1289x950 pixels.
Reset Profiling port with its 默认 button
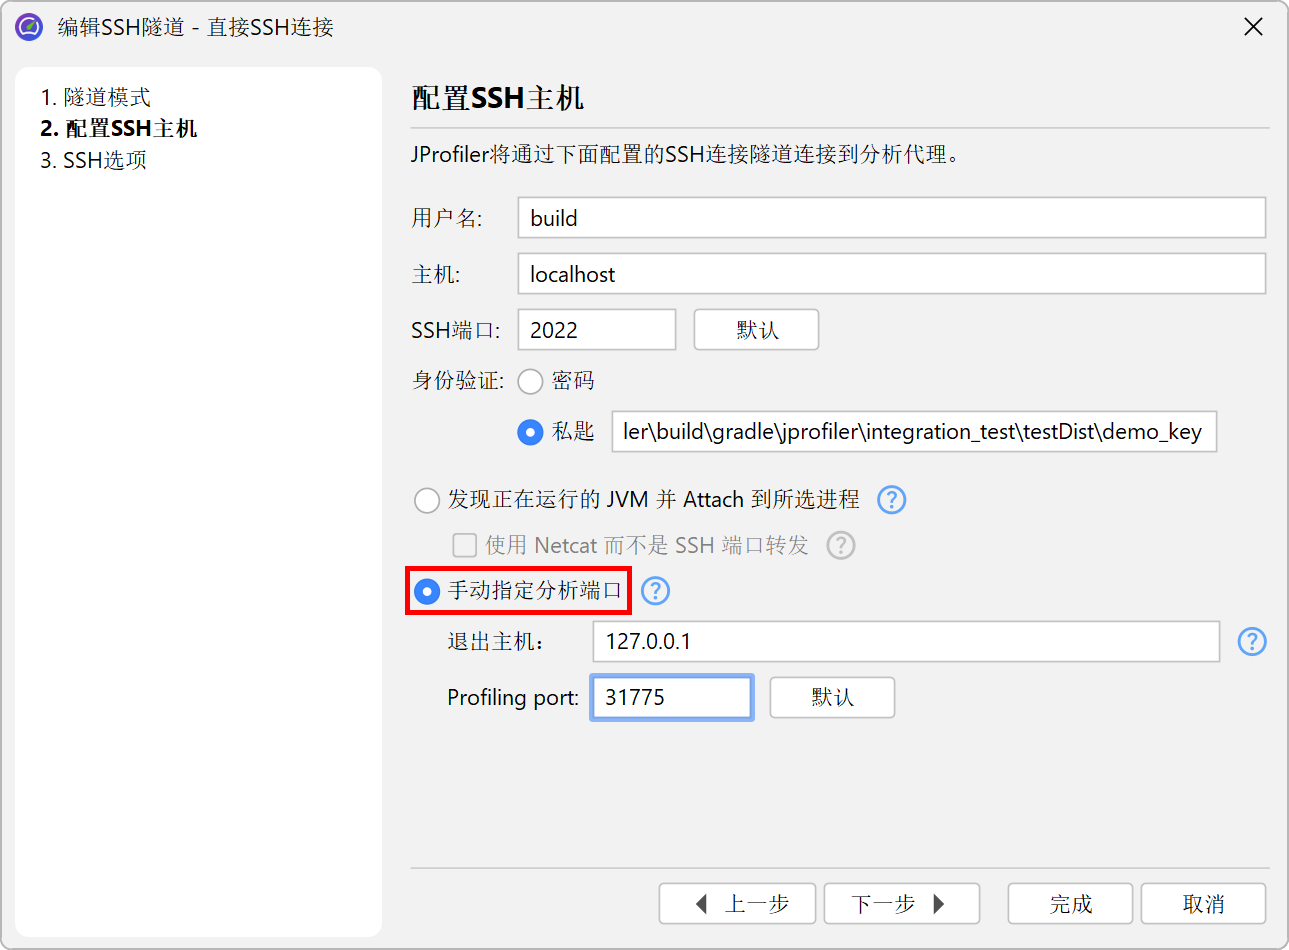coord(832,698)
